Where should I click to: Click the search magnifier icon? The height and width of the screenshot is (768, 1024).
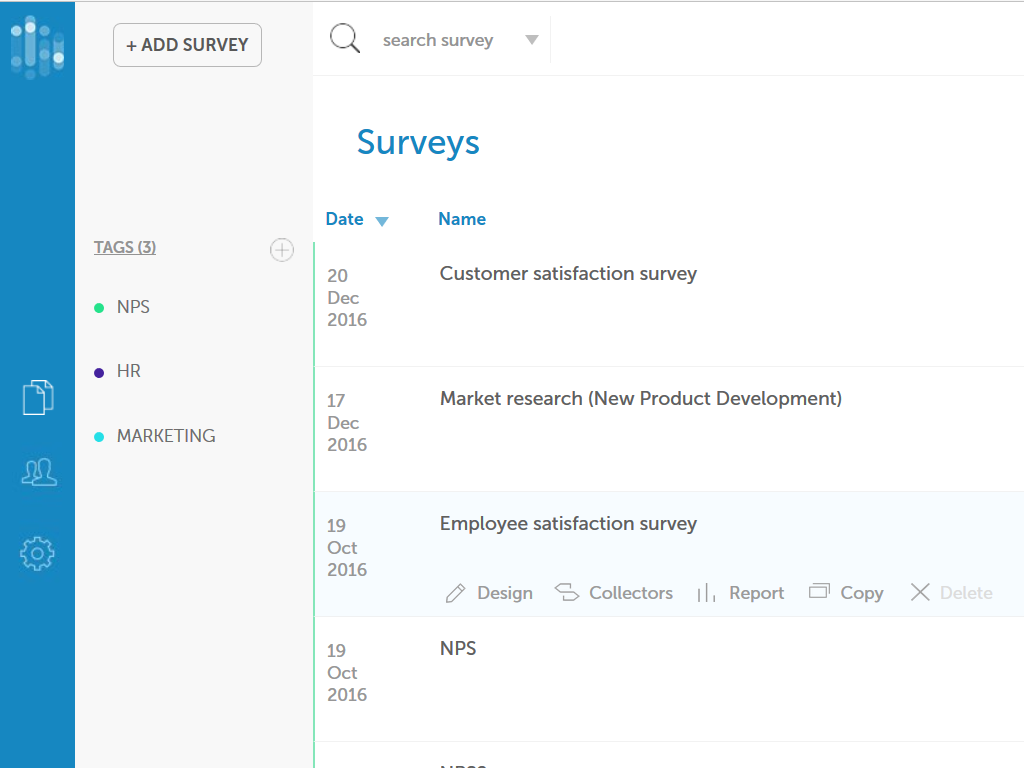click(344, 37)
